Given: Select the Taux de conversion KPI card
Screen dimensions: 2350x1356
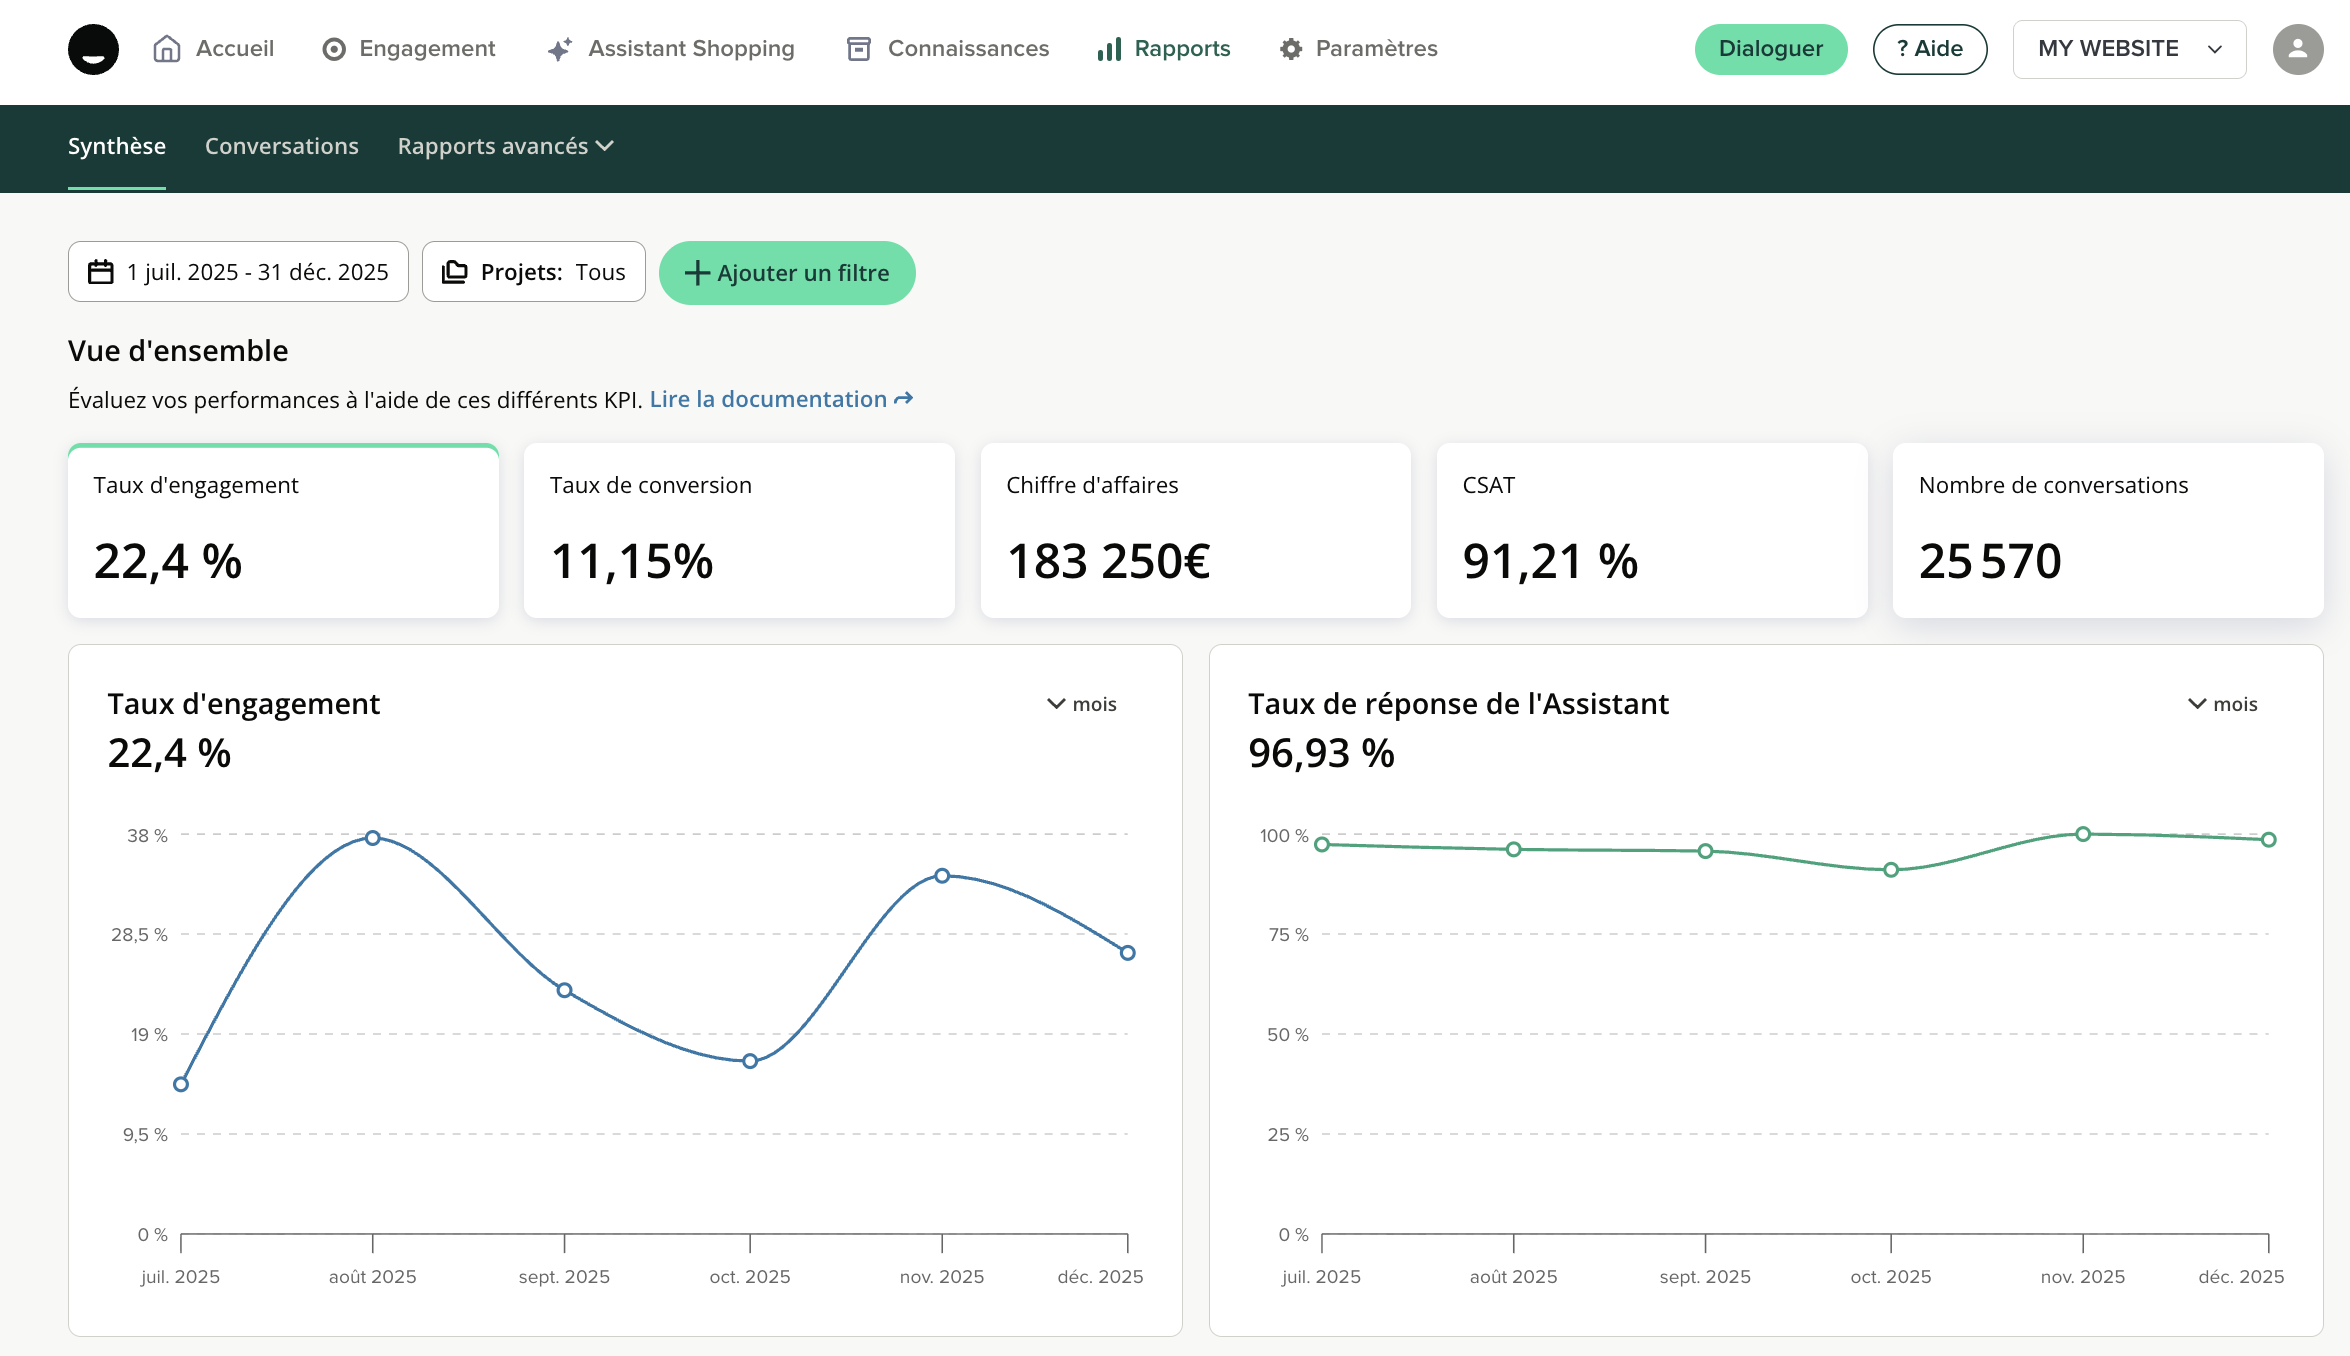Looking at the screenshot, I should click(739, 530).
